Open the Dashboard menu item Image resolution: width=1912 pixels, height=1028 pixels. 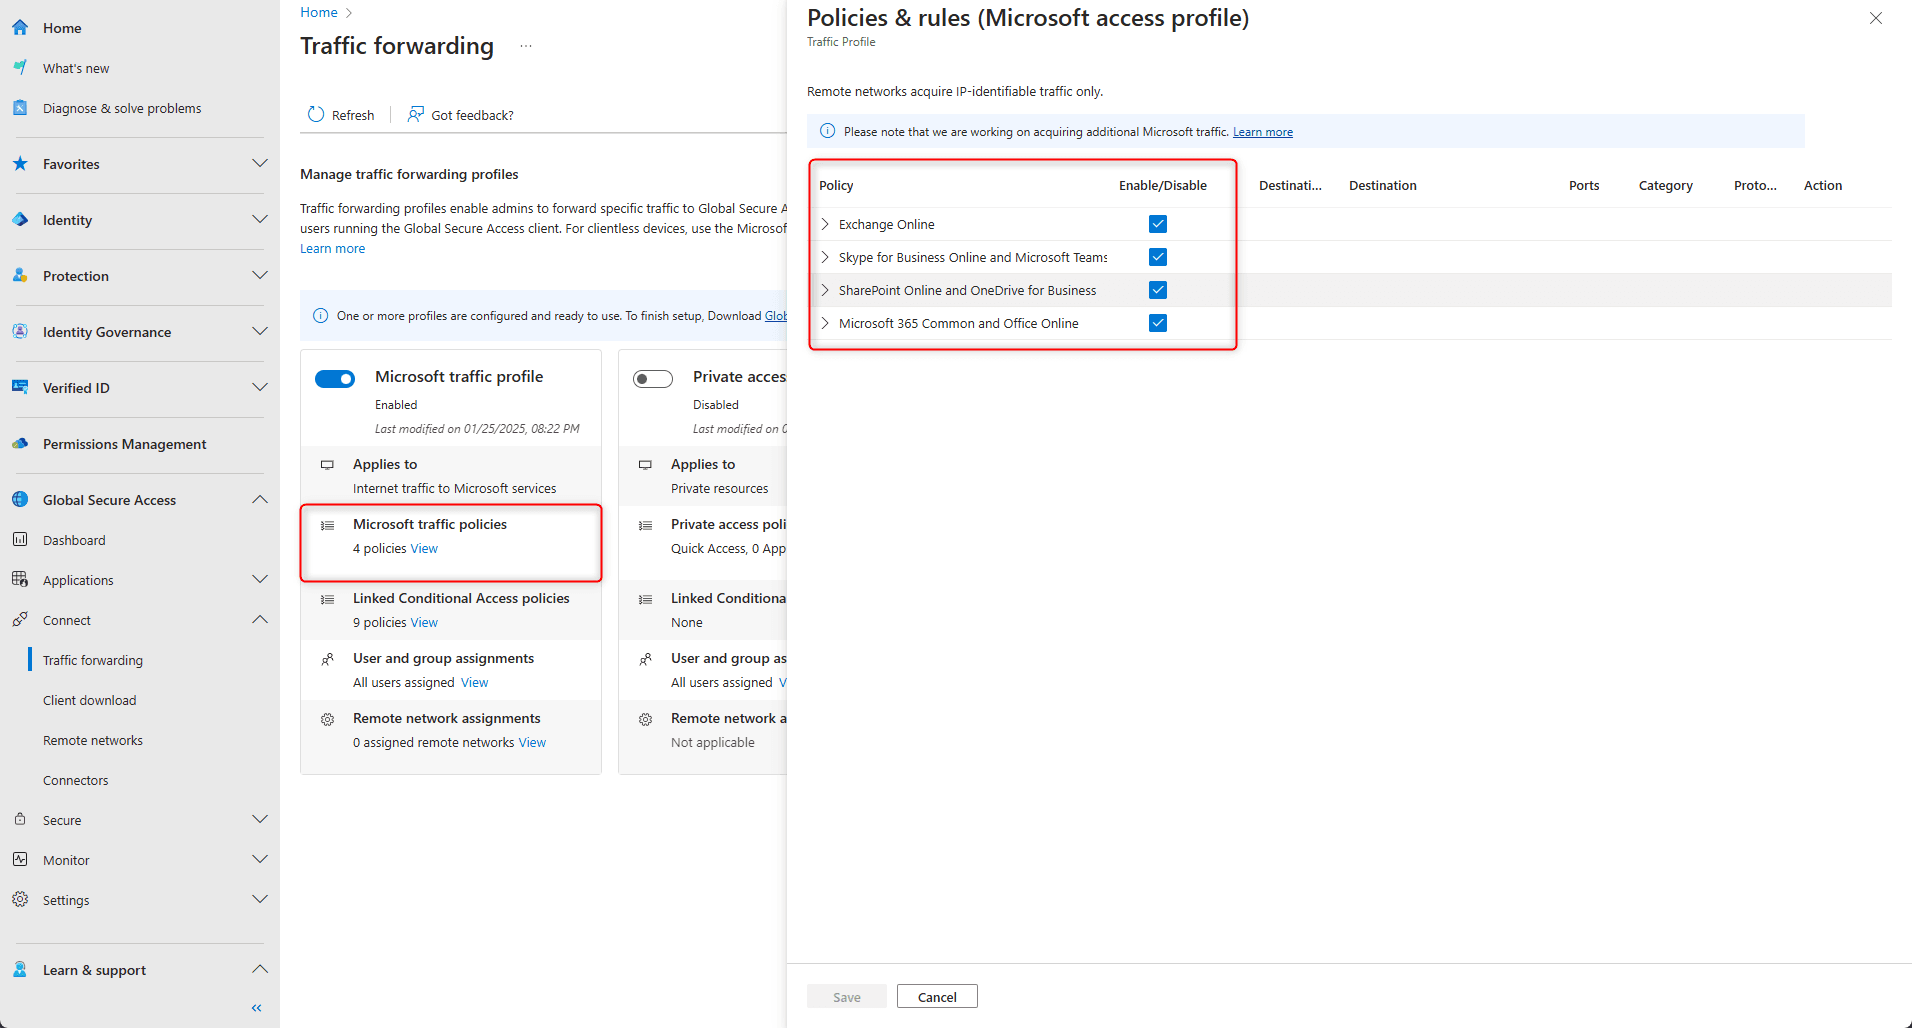pyautogui.click(x=74, y=540)
